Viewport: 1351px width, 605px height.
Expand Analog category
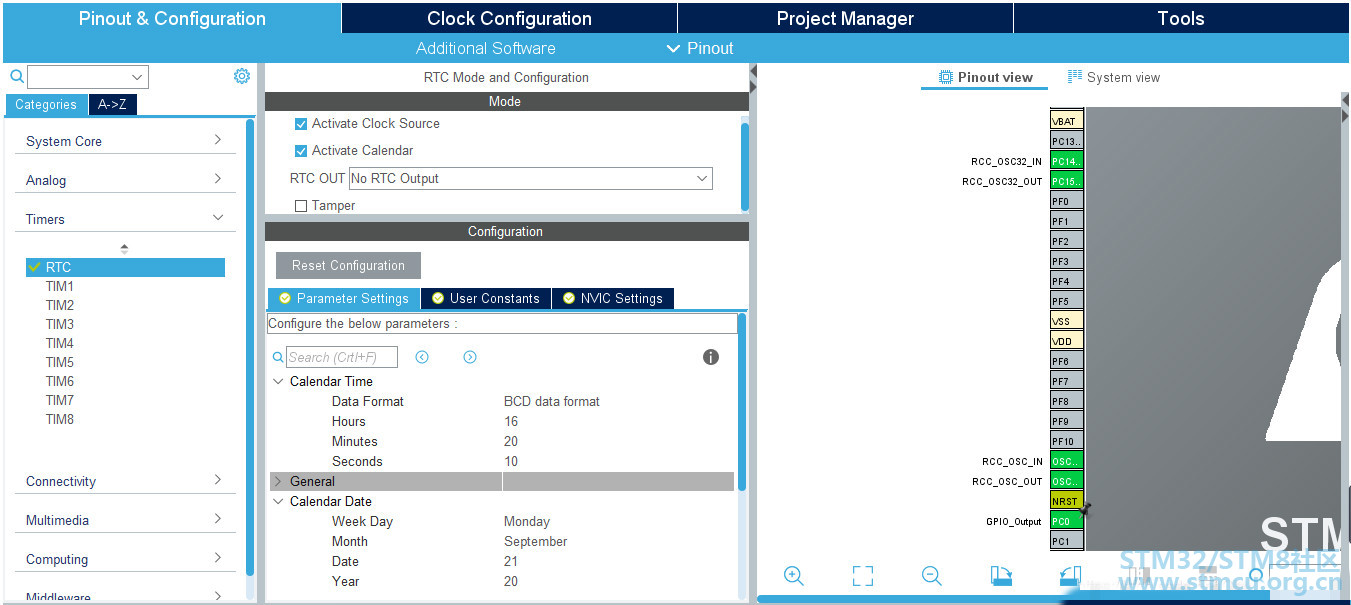coord(125,180)
